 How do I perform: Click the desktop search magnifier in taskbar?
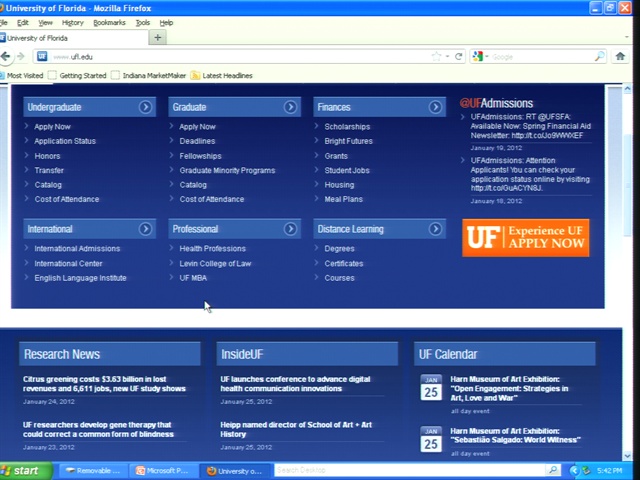pyautogui.click(x=553, y=470)
